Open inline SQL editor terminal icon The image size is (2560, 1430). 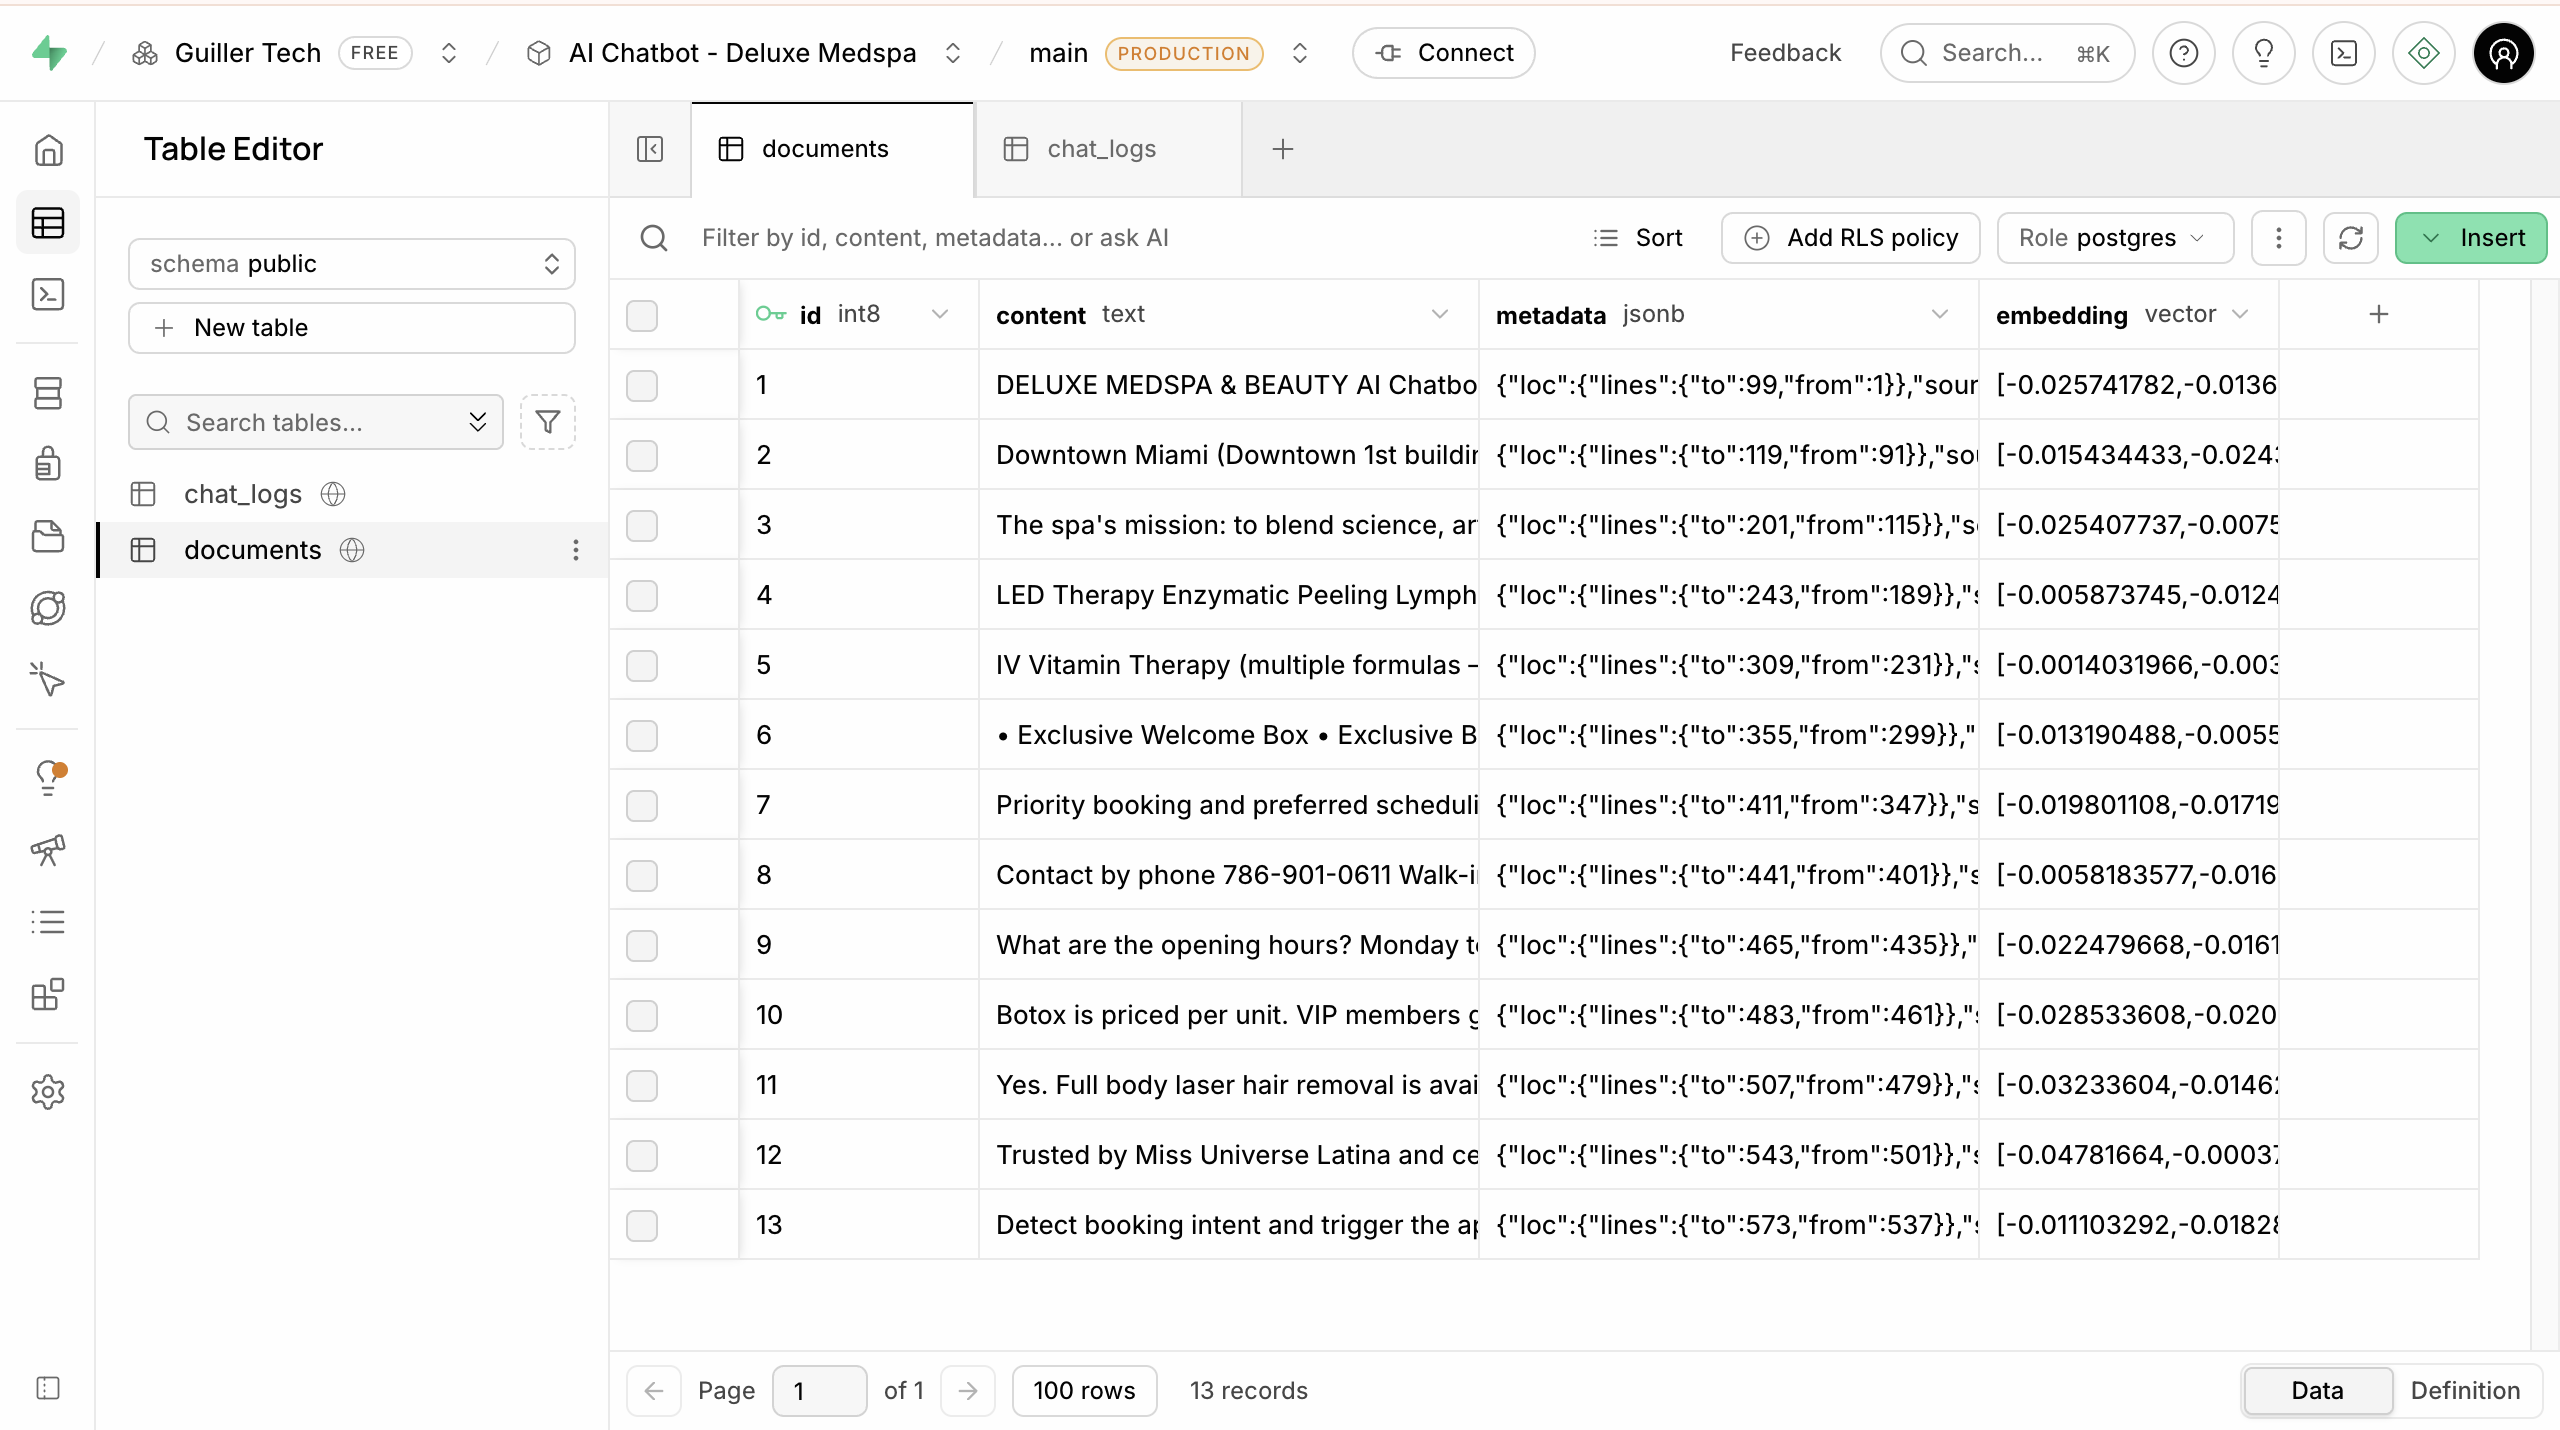2344,53
